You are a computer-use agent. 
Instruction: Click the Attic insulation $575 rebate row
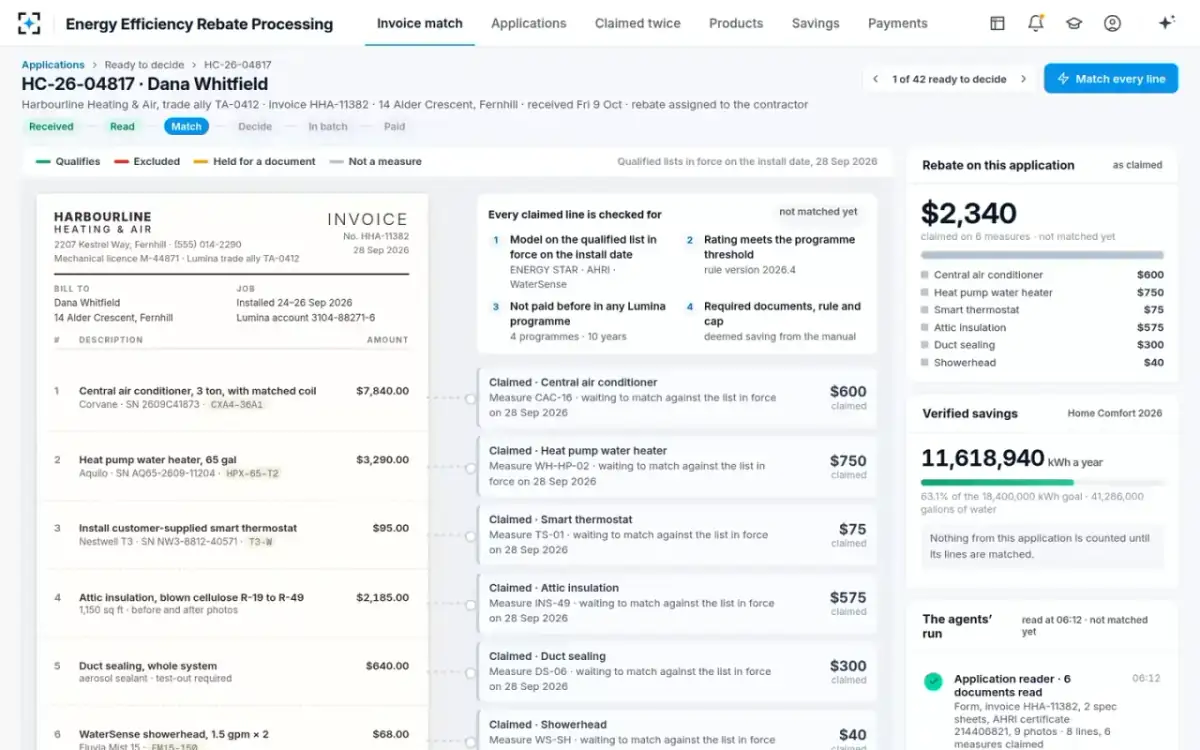1042,328
